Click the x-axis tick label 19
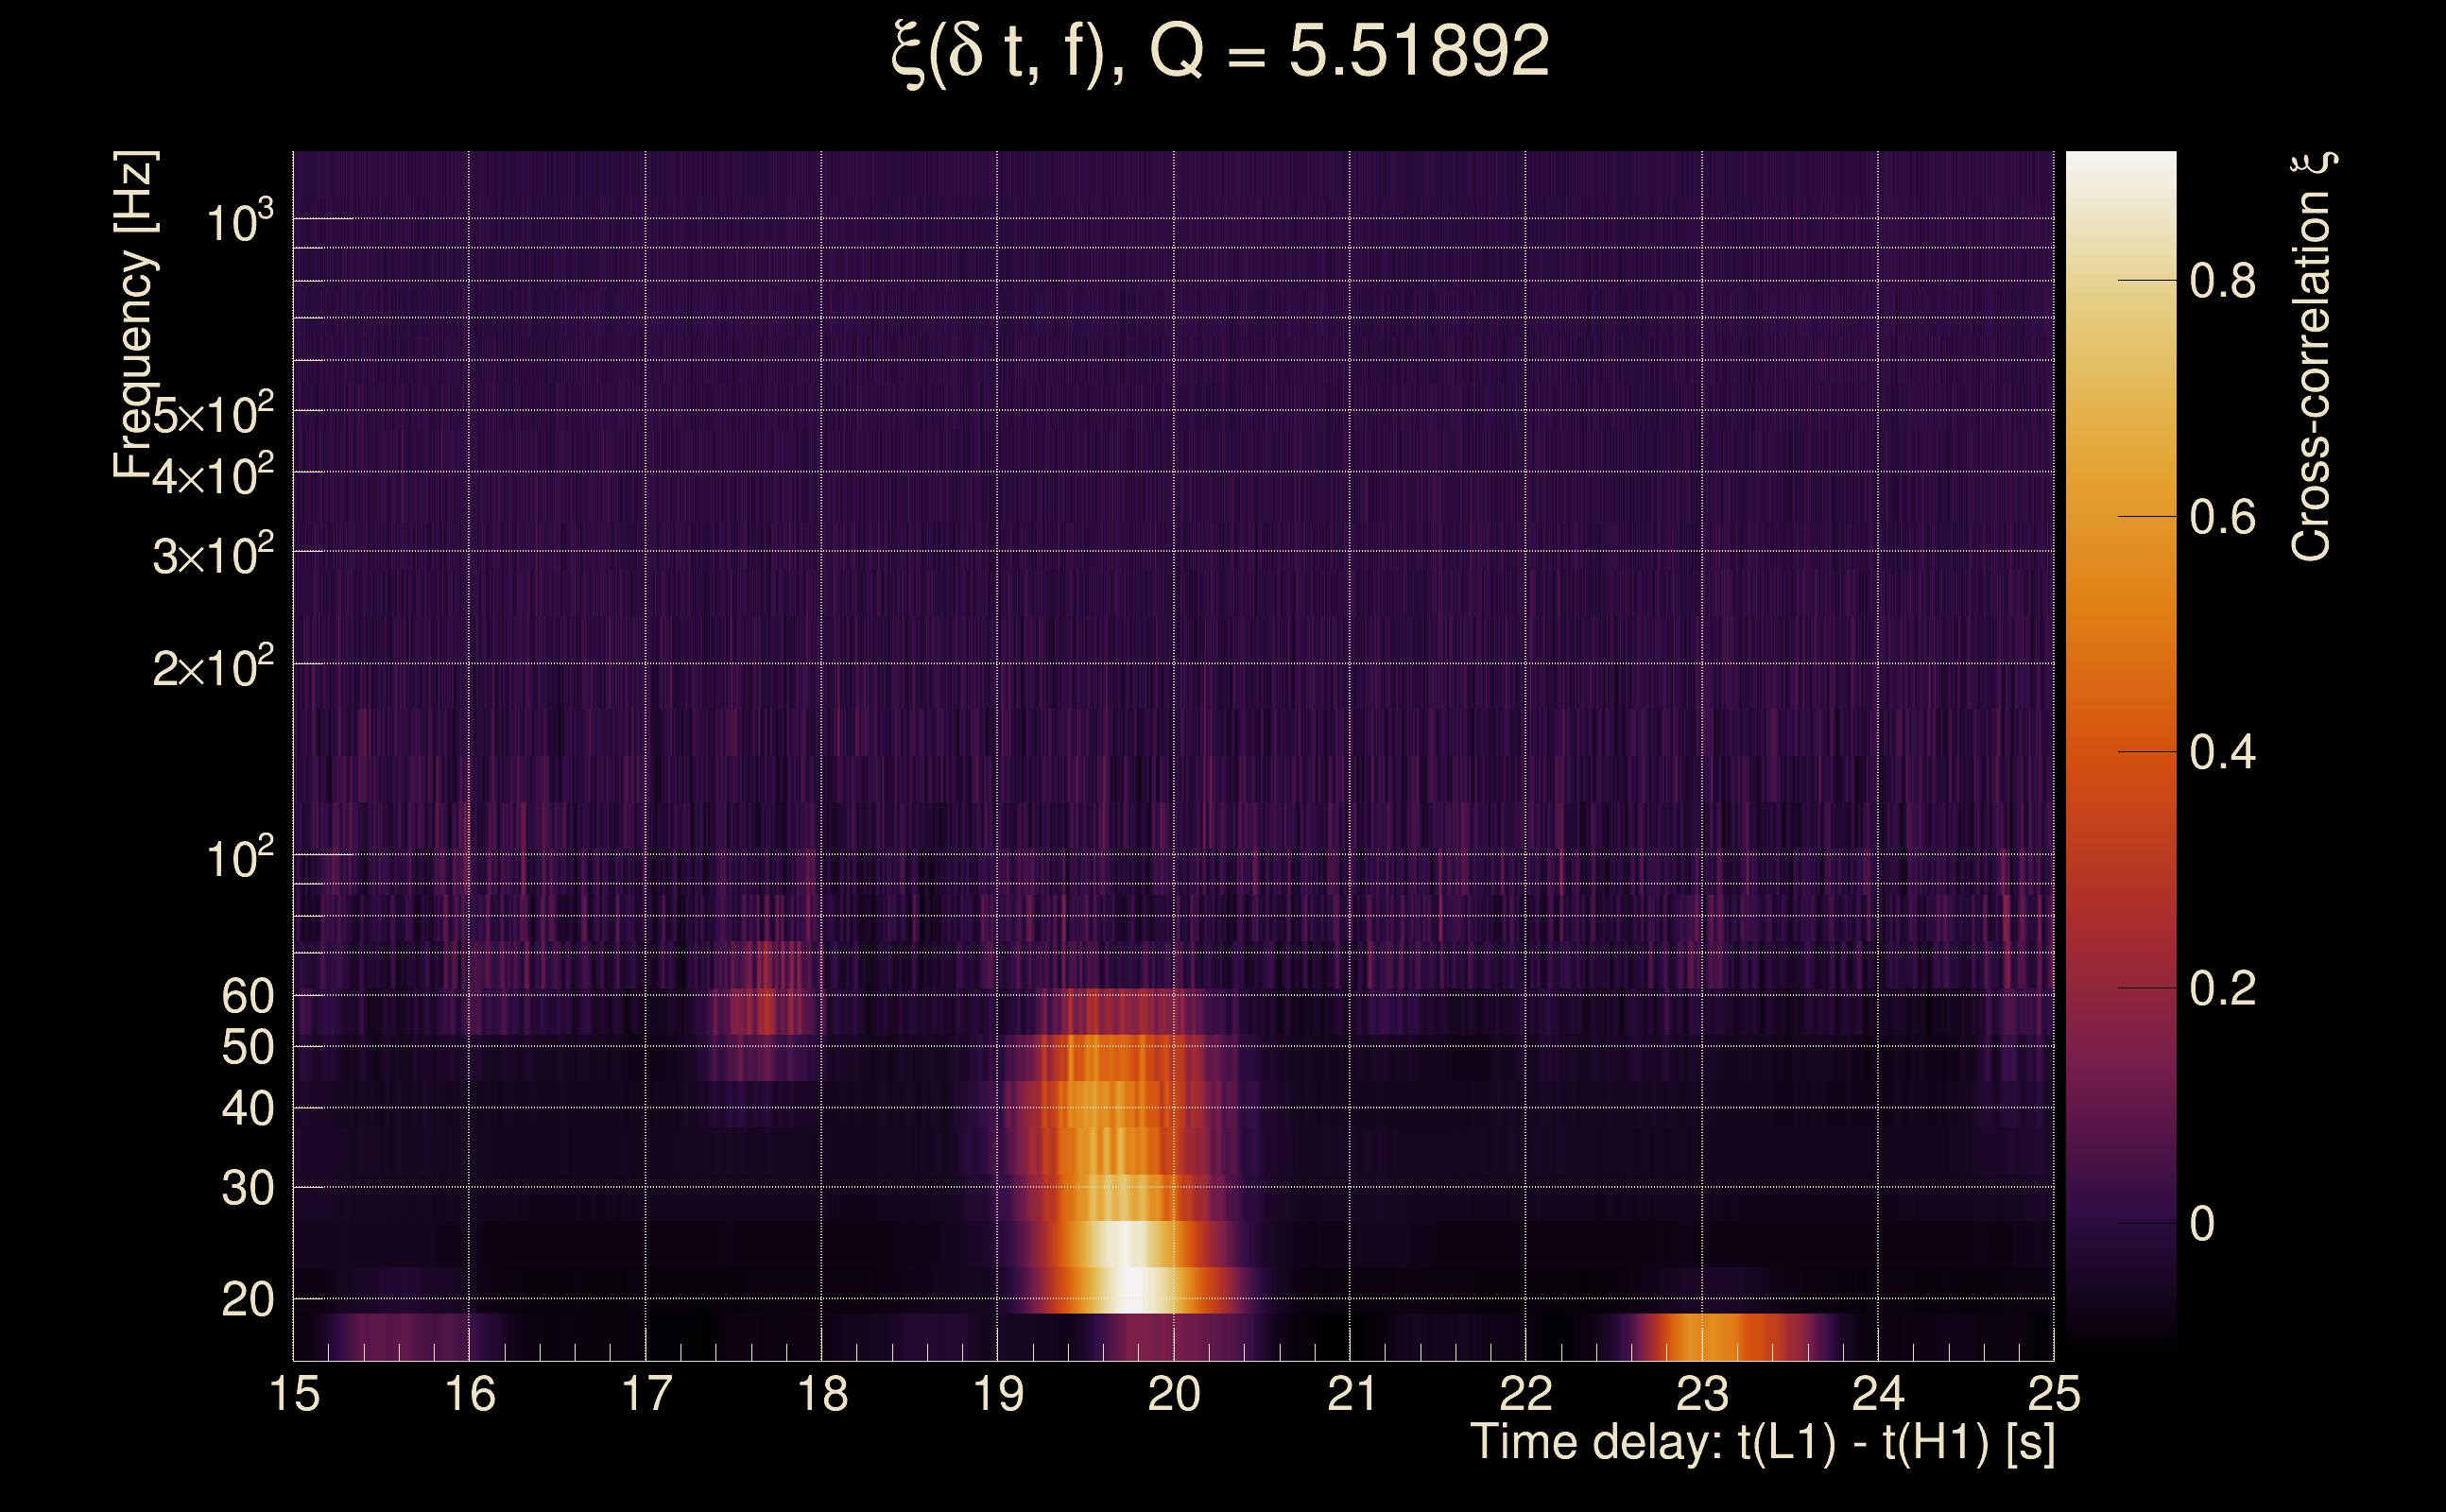Image resolution: width=2446 pixels, height=1512 pixels. 998,1394
